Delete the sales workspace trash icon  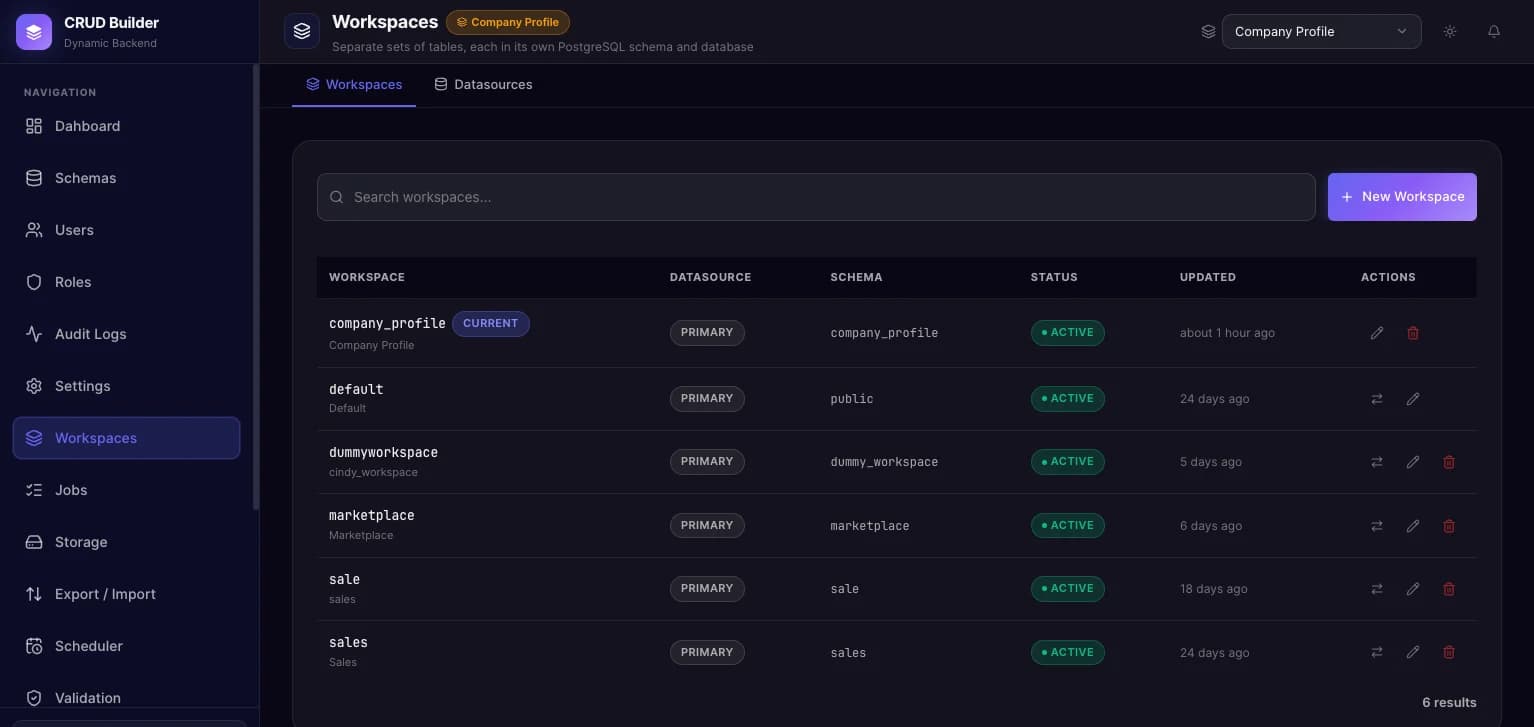pyautogui.click(x=1449, y=652)
